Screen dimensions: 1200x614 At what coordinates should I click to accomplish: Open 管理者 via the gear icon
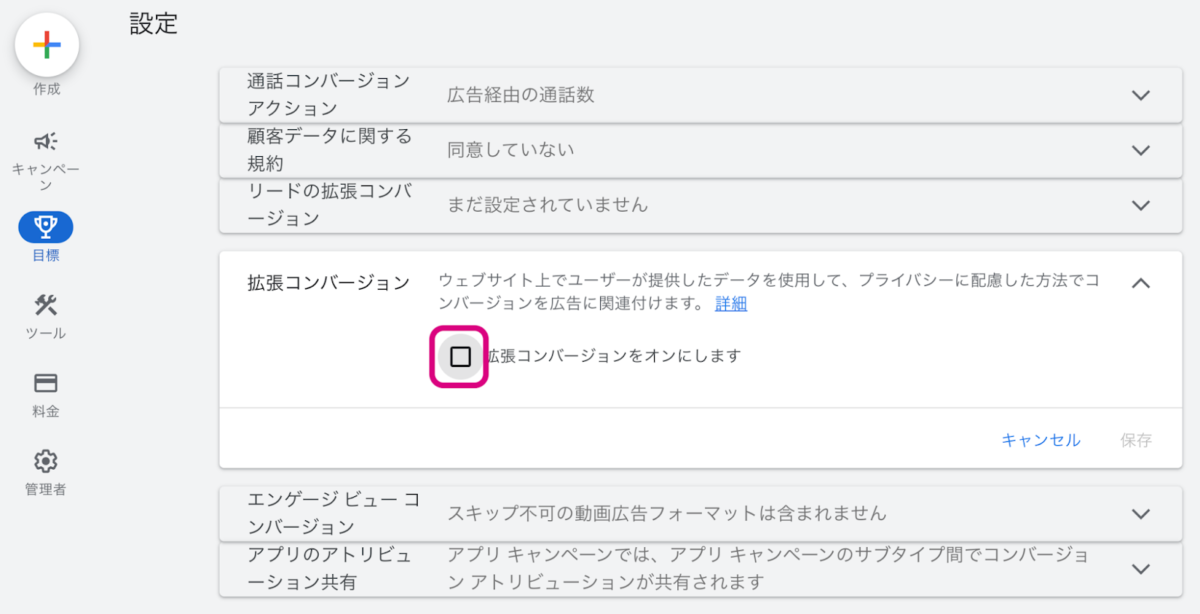tap(46, 461)
